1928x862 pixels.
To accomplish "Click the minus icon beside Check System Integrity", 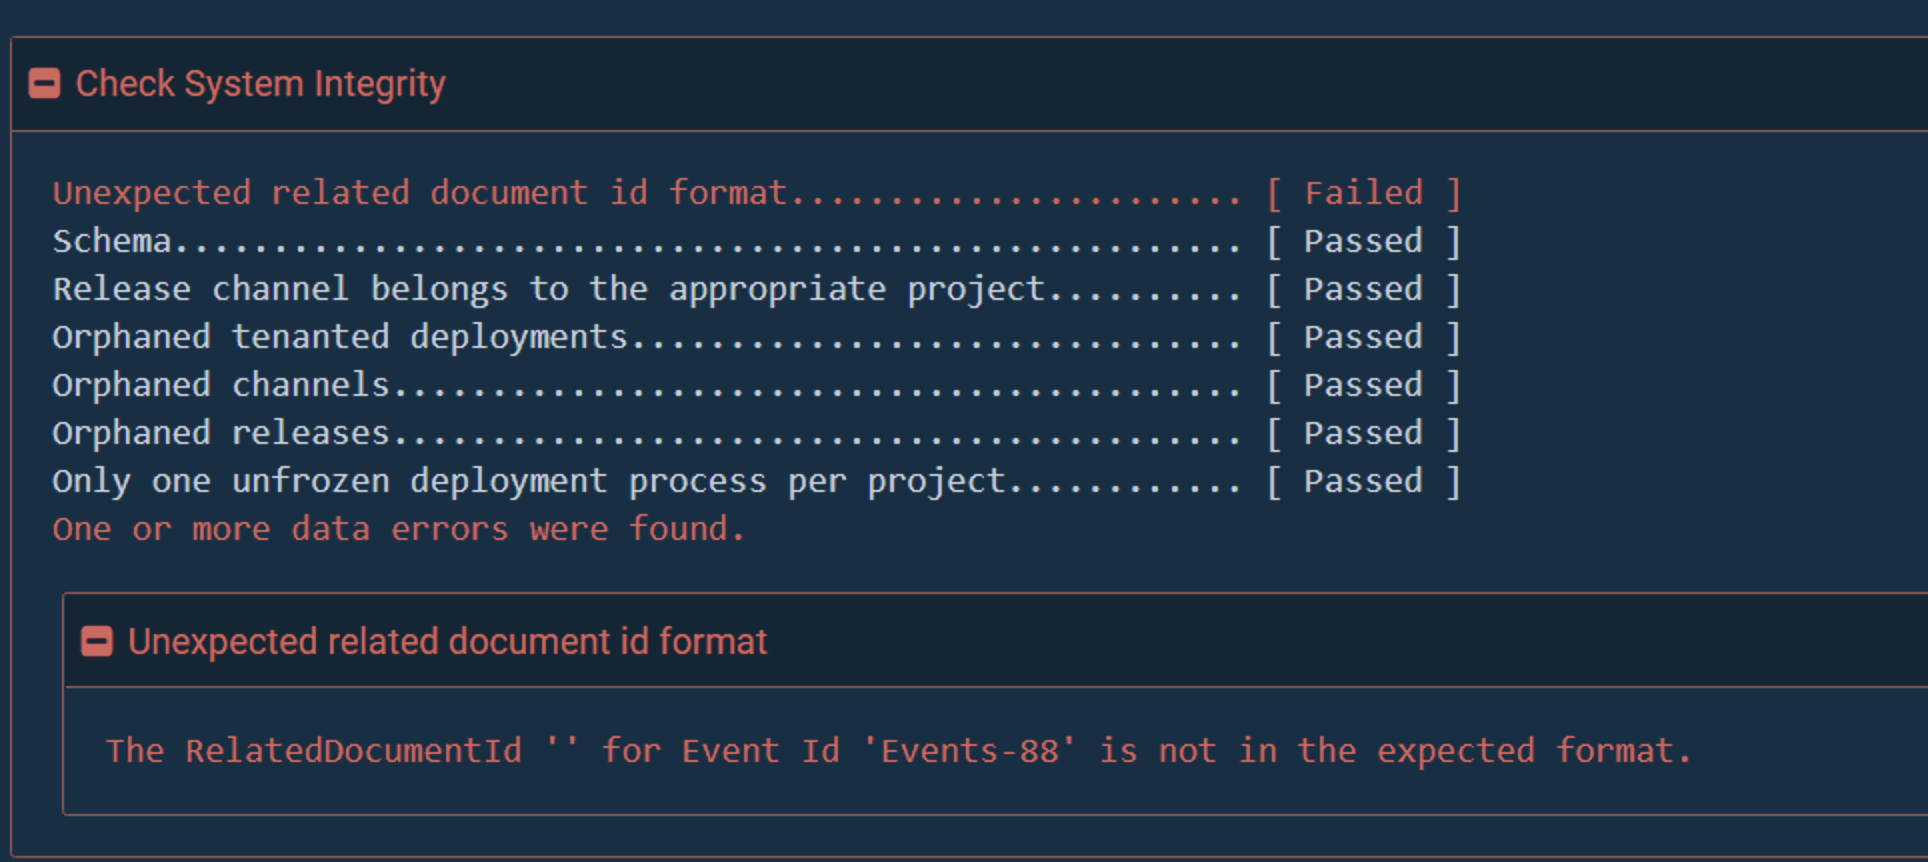I will coord(44,84).
